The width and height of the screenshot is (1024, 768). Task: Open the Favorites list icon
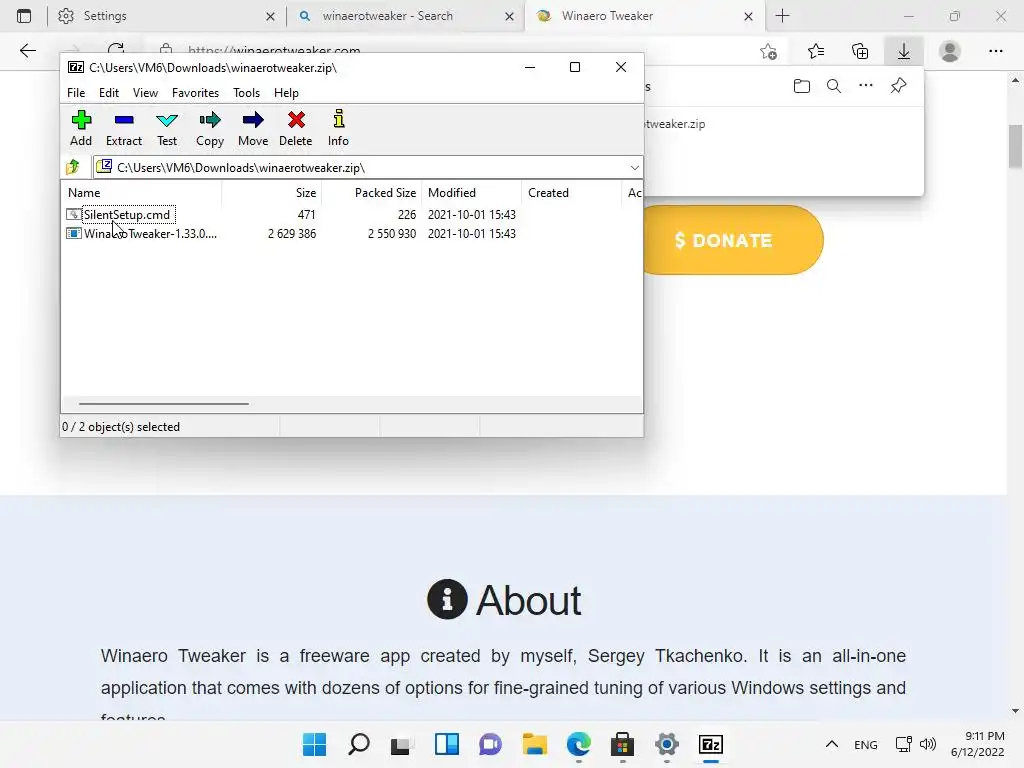(816, 51)
